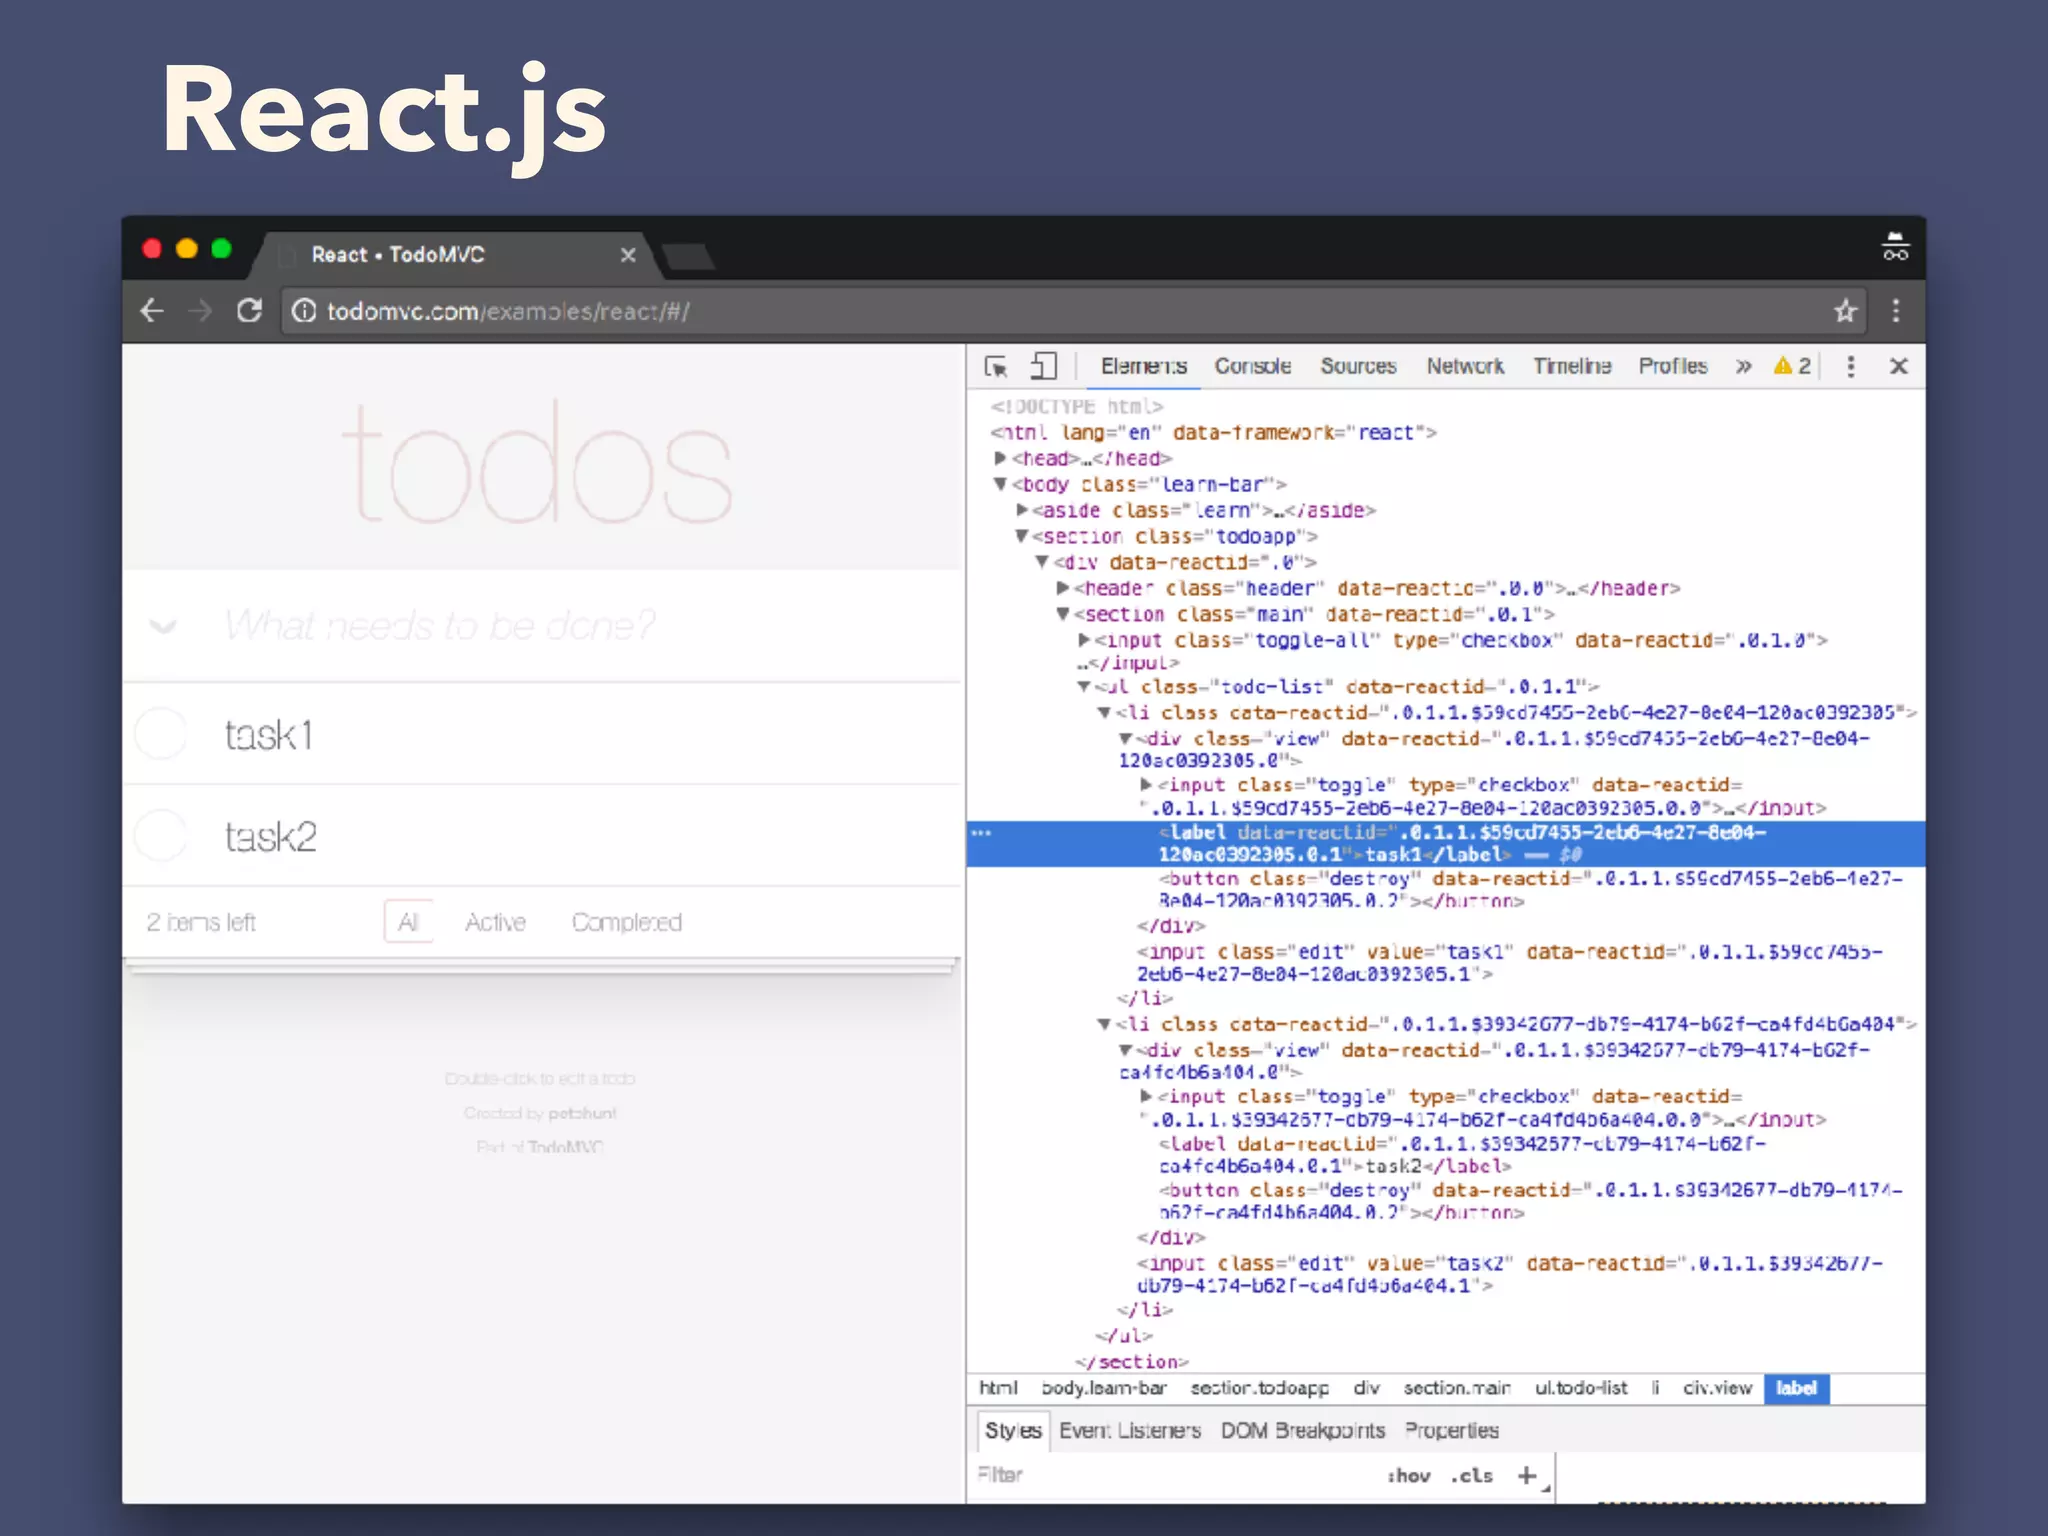Filter todos by Completed
This screenshot has height=1536, width=2048.
pyautogui.click(x=627, y=922)
